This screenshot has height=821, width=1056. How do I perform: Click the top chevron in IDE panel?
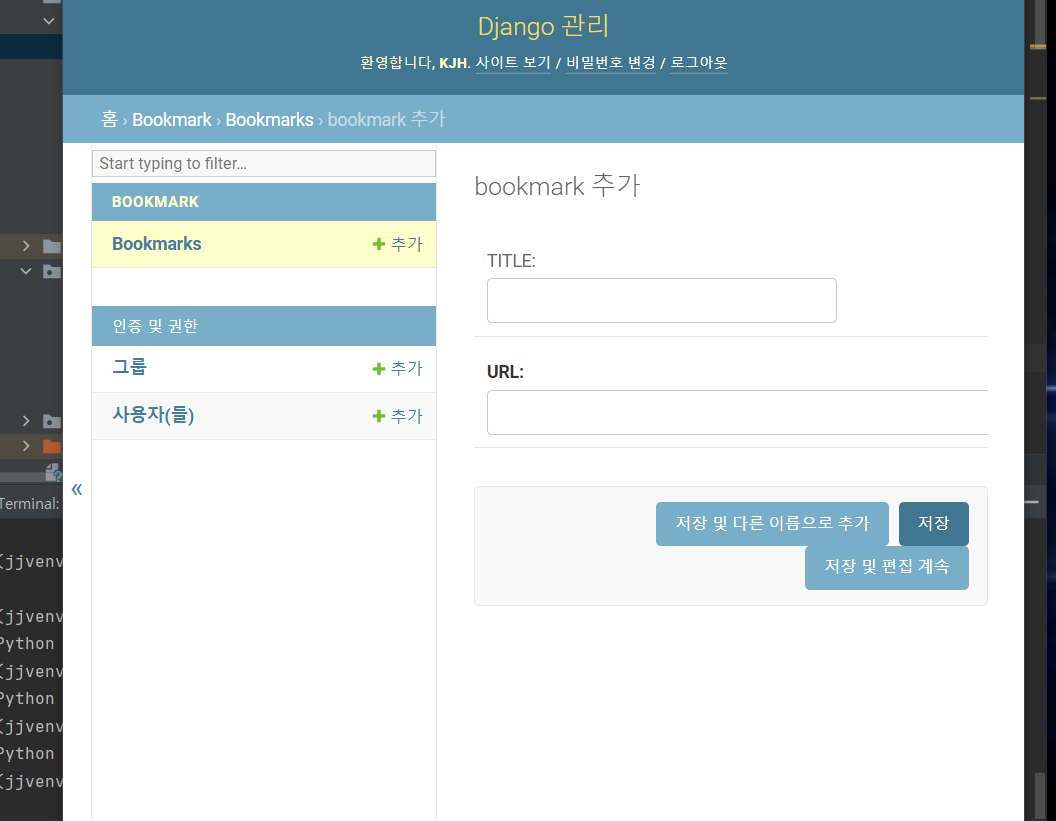coord(48,21)
